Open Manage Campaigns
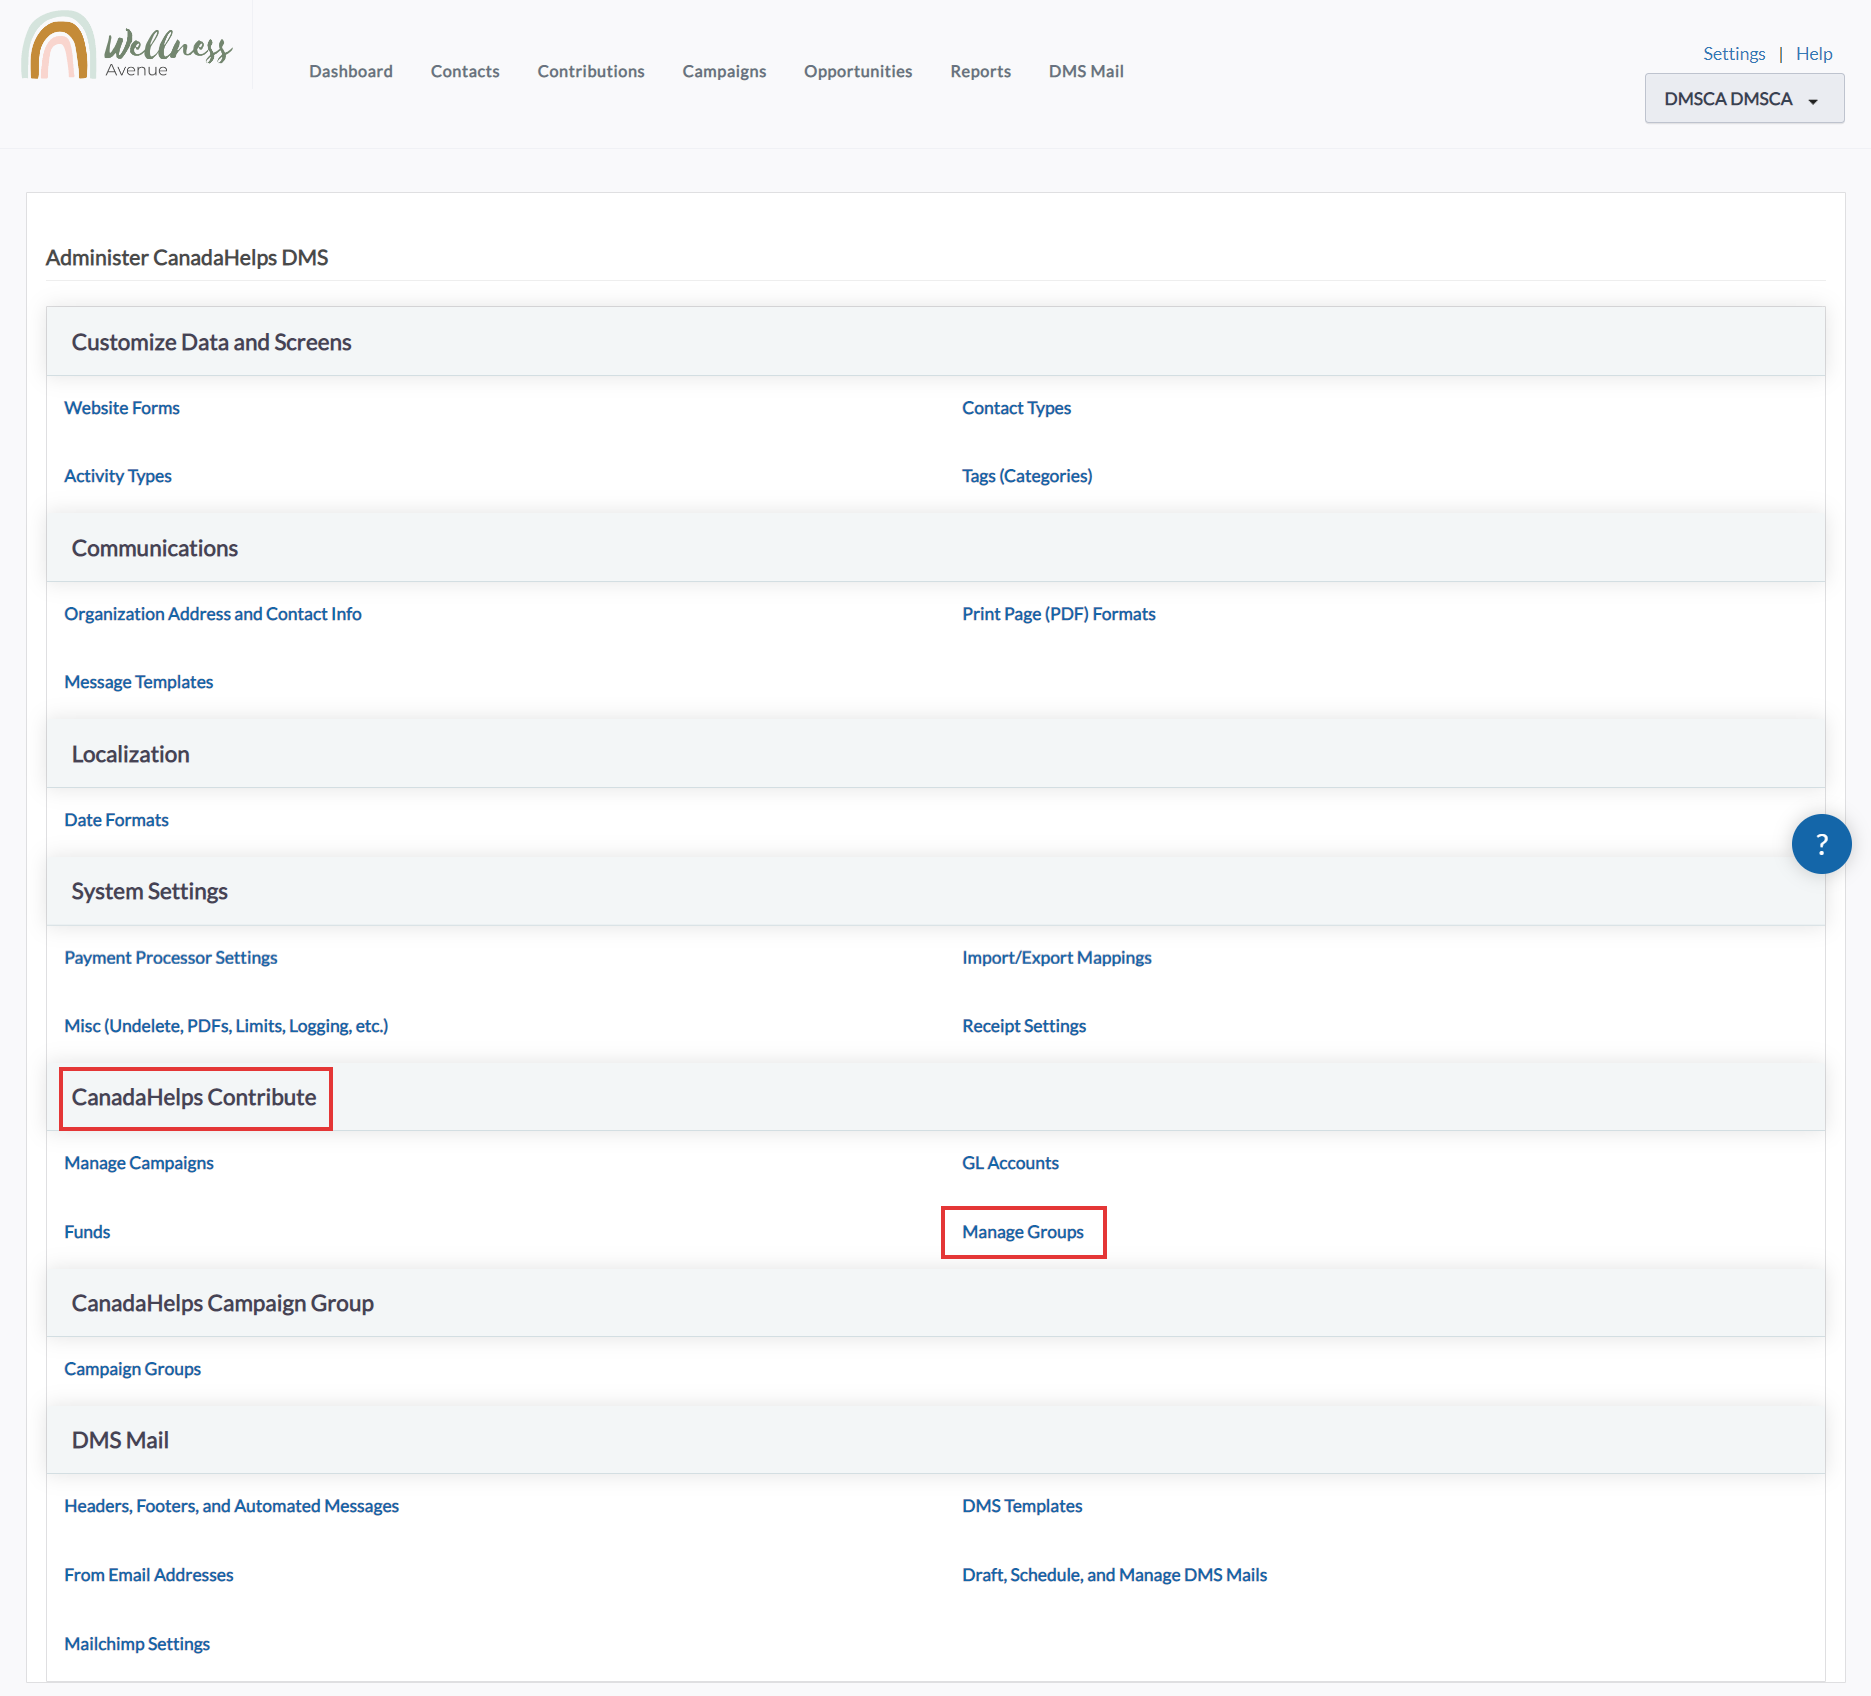This screenshot has height=1696, width=1871. [139, 1163]
